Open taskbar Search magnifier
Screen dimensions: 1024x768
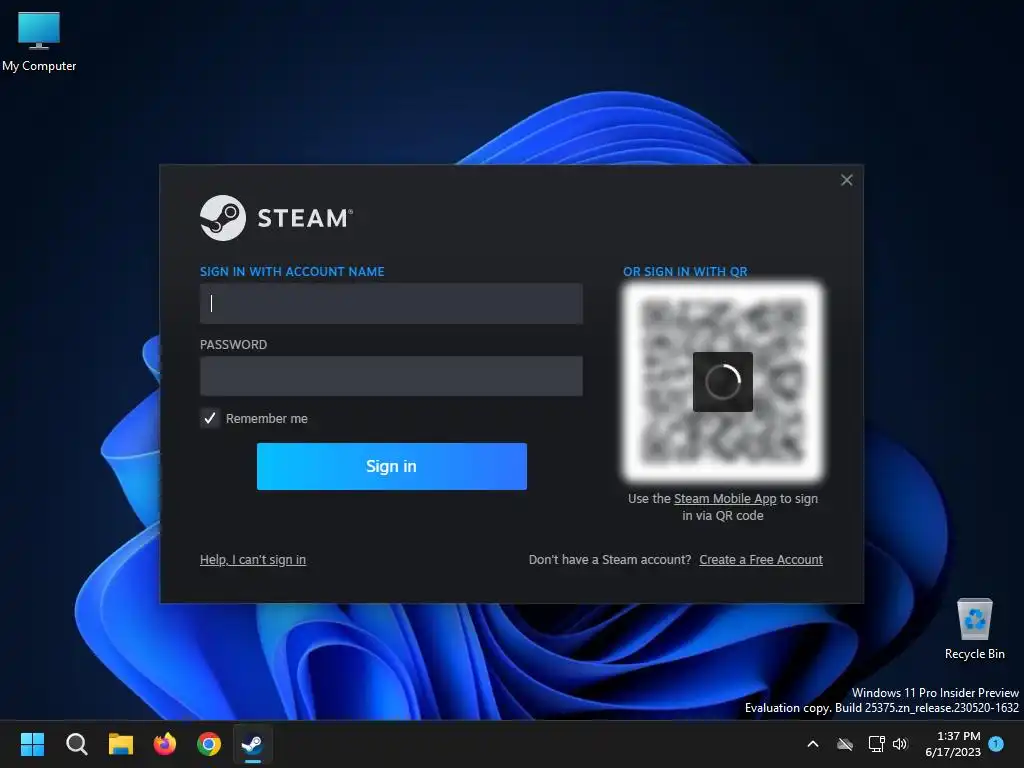pos(76,744)
